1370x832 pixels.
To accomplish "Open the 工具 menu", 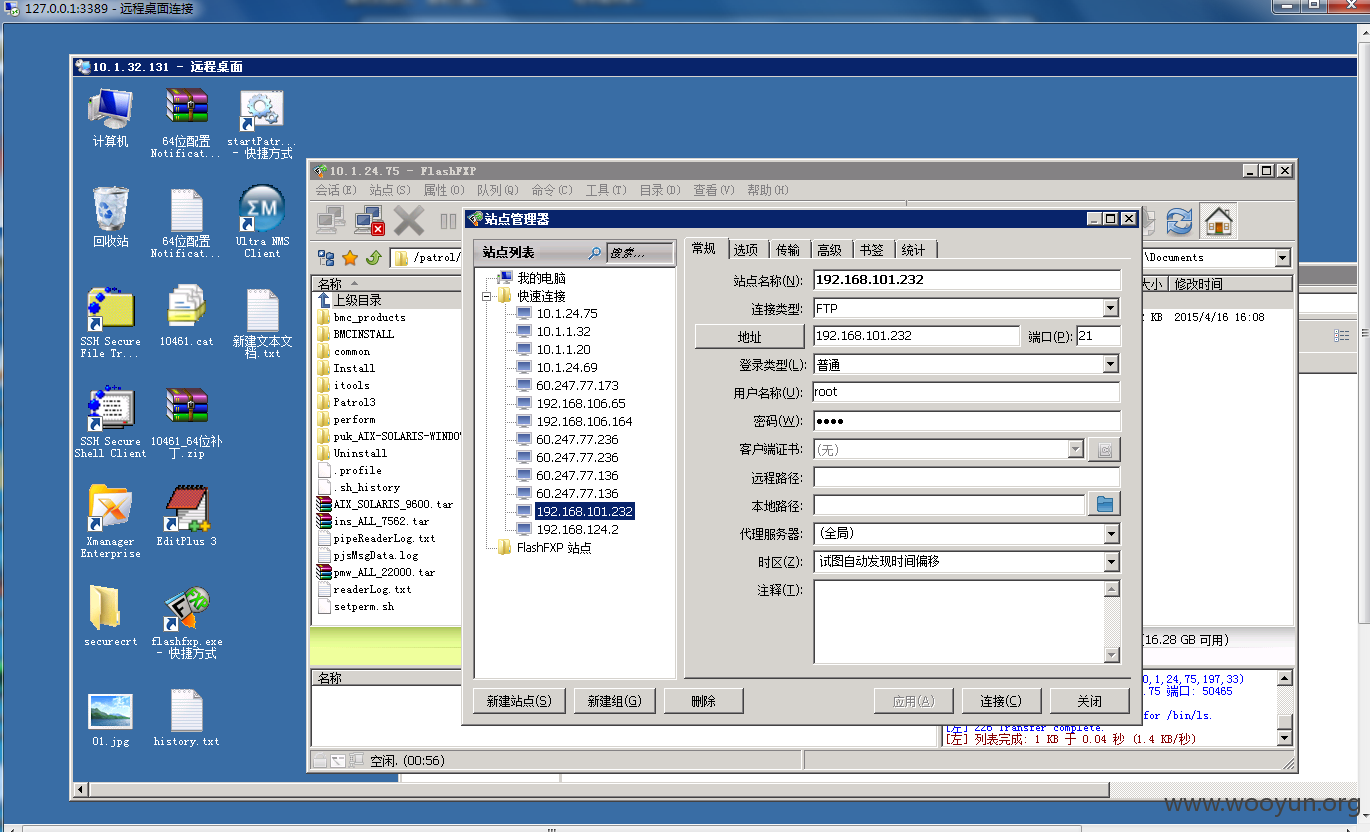I will click(x=606, y=190).
